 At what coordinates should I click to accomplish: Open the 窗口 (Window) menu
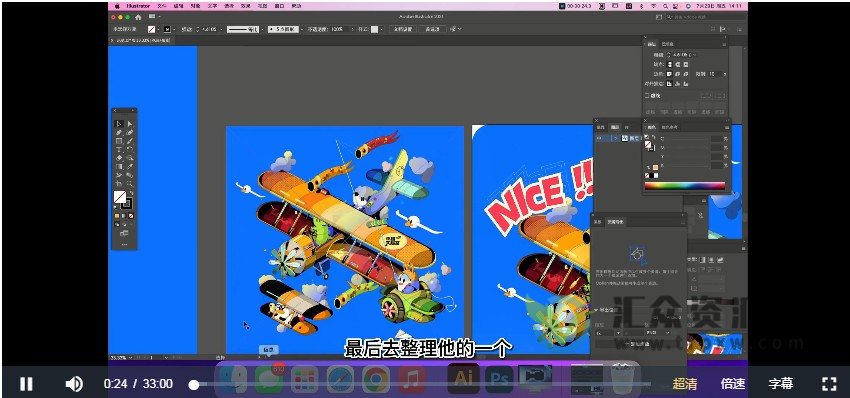[x=279, y=6]
